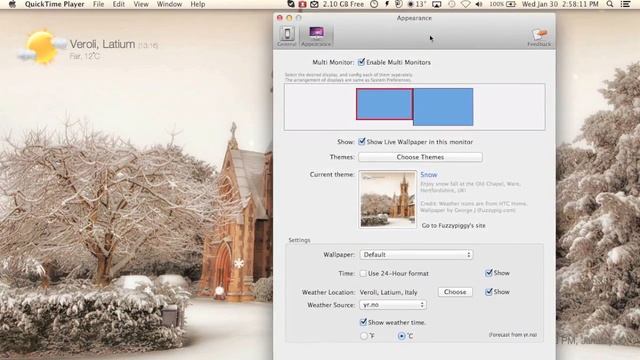Click the Weather Location text Veroli, Latium, Italy
Screen dimensions: 640x360
coord(389,292)
